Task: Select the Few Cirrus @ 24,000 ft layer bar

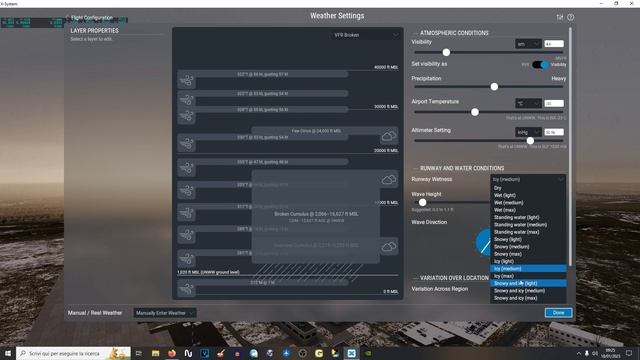Action: (316, 131)
